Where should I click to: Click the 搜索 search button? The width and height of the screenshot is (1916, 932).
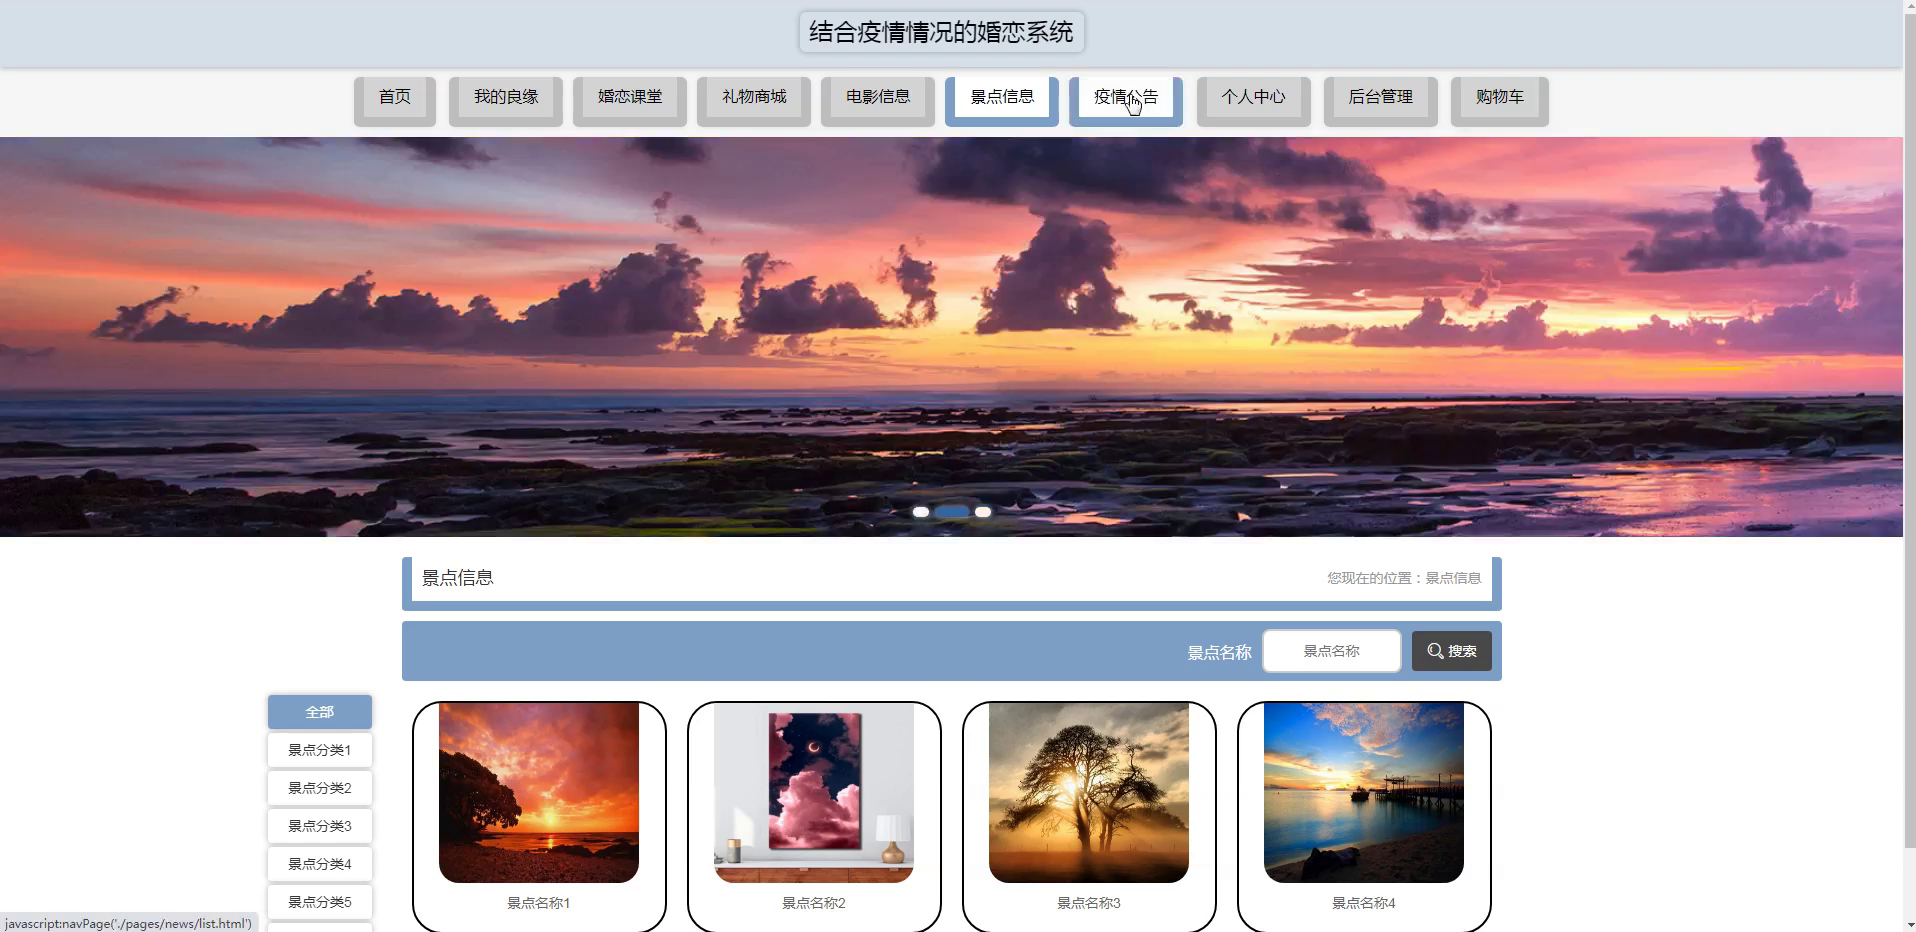coord(1452,651)
